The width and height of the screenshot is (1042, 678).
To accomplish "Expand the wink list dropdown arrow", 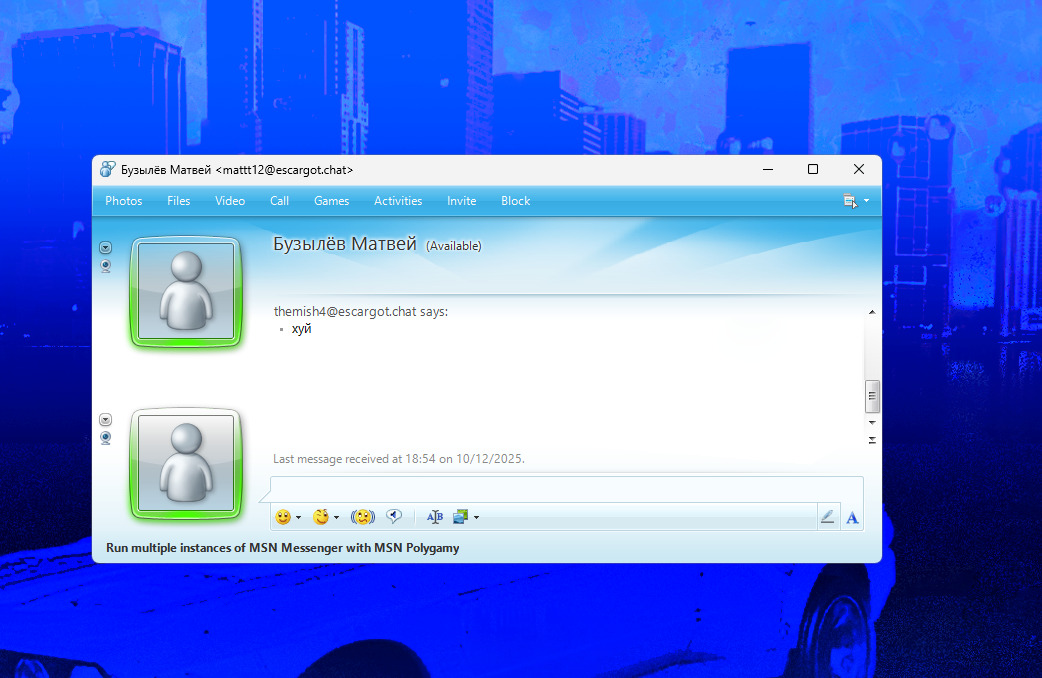I will point(336,517).
